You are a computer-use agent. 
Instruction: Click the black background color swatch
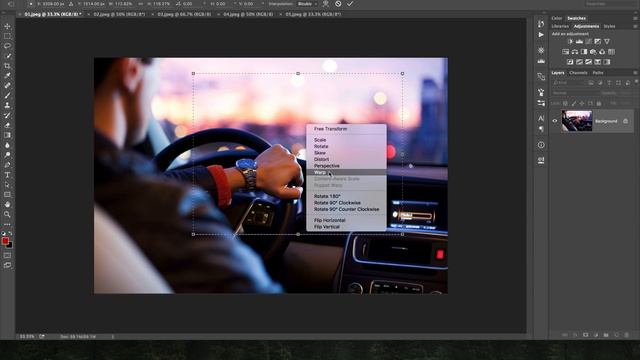click(x=10, y=246)
